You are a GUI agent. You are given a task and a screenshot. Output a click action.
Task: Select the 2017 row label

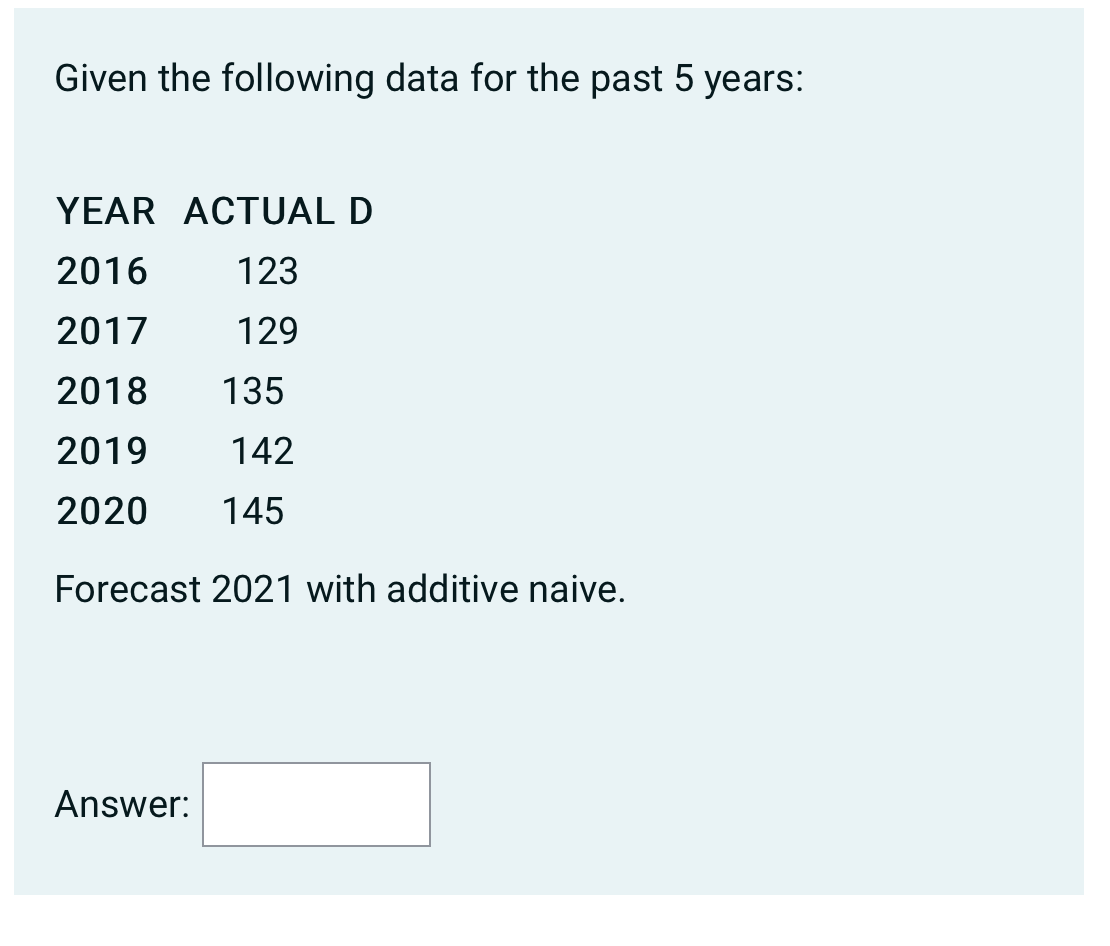coord(101,331)
